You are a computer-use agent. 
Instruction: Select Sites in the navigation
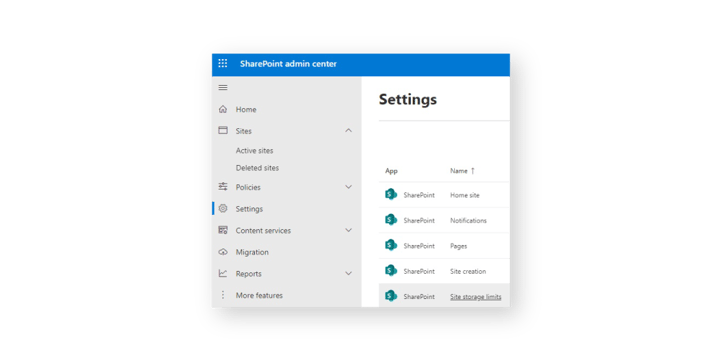(x=244, y=131)
